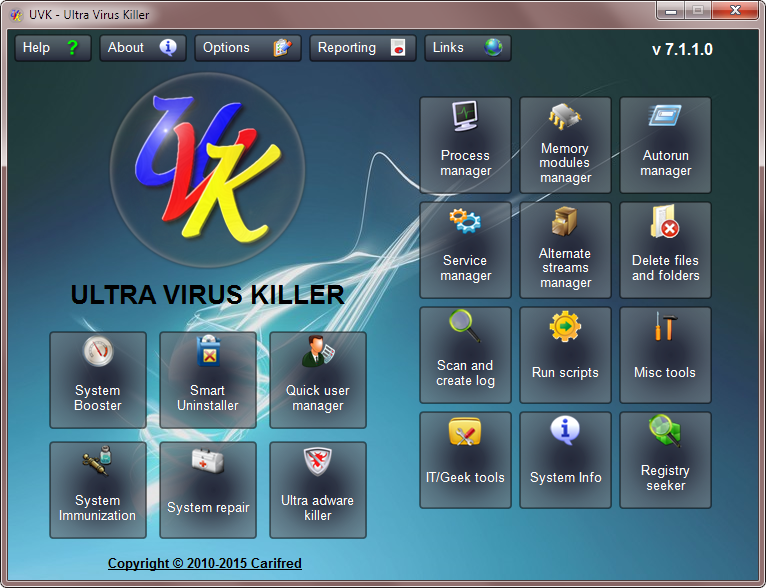
Task: Open the Reporting button
Action: (x=362, y=48)
